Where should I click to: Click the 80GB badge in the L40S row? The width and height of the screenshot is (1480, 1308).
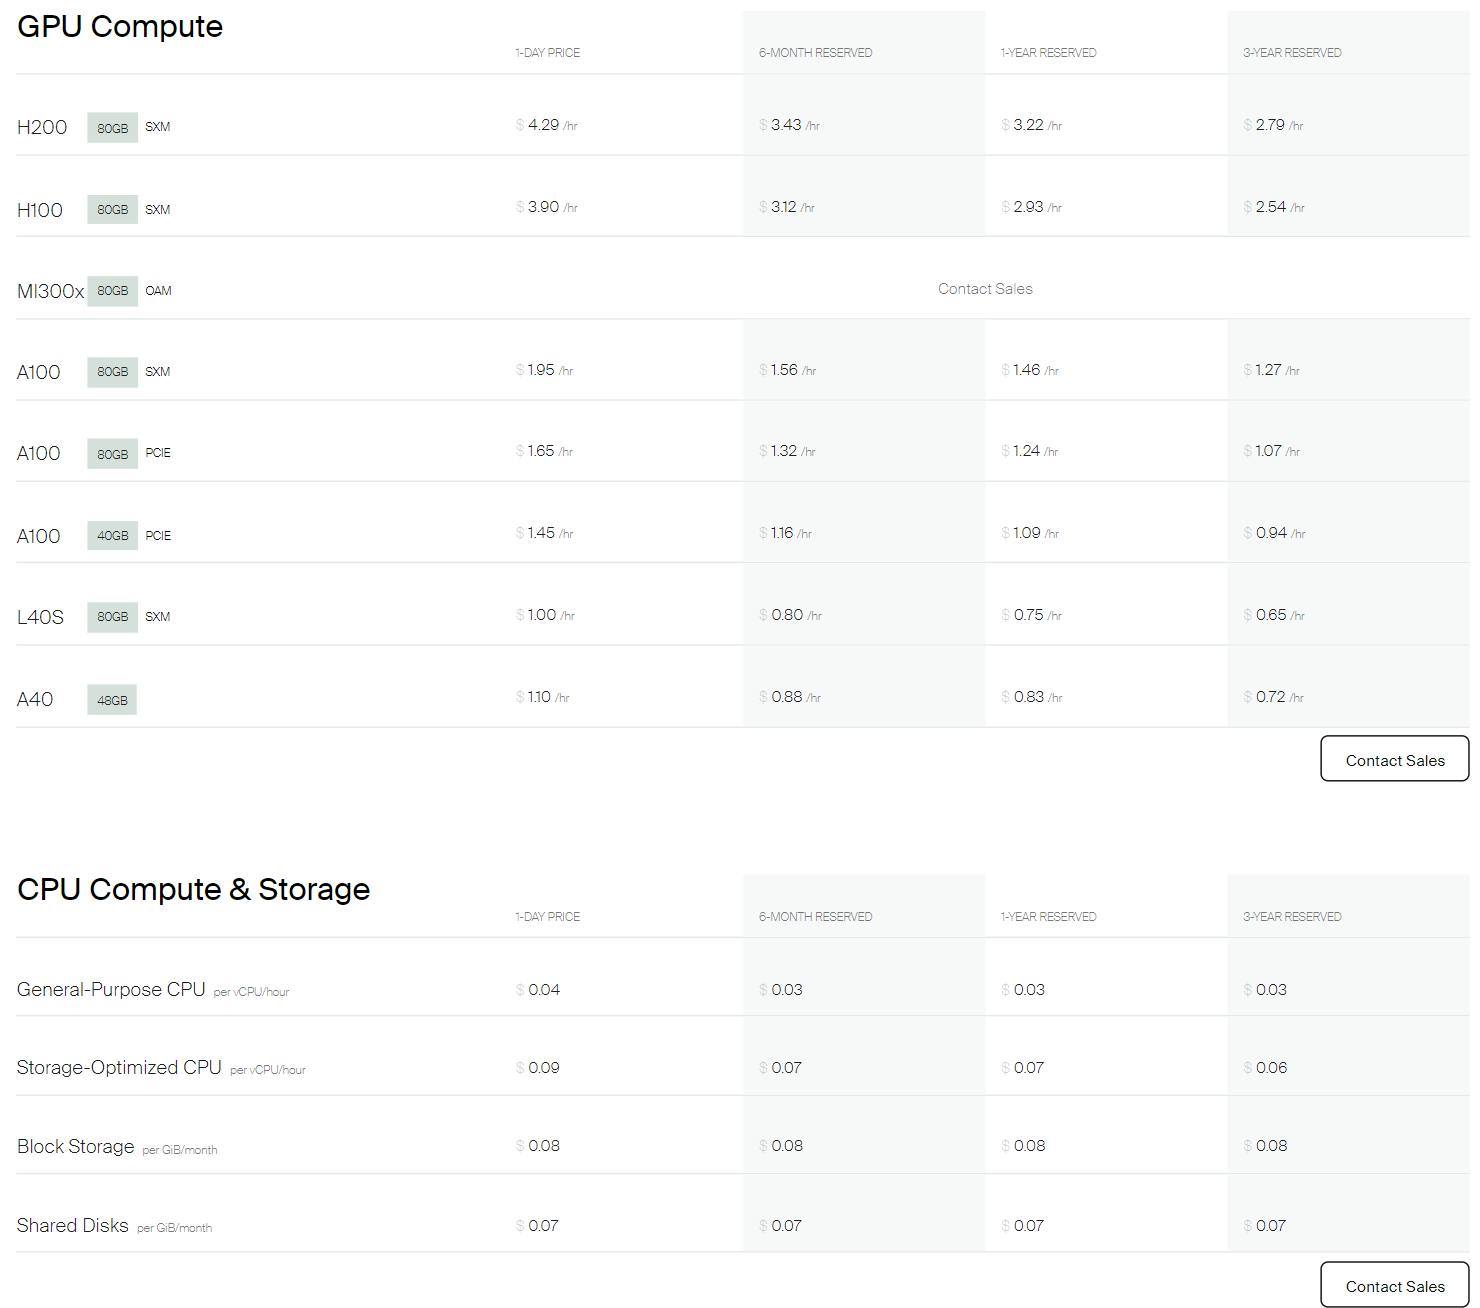coord(112,616)
